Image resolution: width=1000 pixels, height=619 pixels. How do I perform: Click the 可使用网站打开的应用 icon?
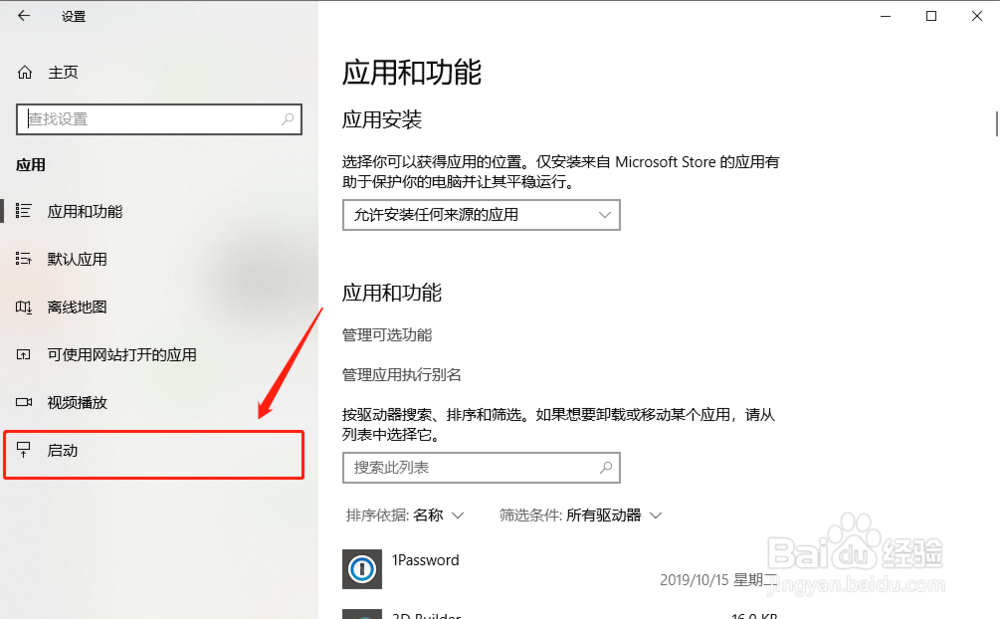click(x=24, y=355)
